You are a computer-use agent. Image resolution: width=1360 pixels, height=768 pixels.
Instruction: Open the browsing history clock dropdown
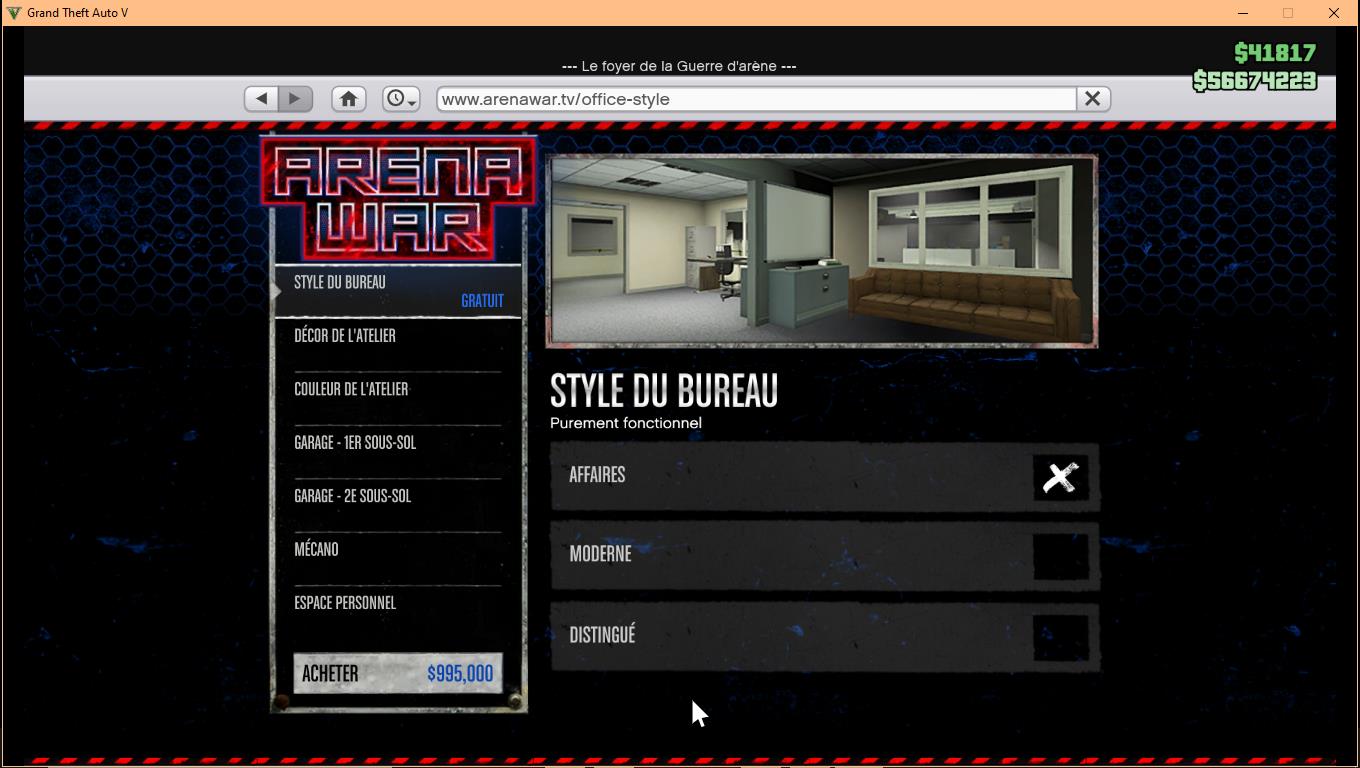(401, 99)
